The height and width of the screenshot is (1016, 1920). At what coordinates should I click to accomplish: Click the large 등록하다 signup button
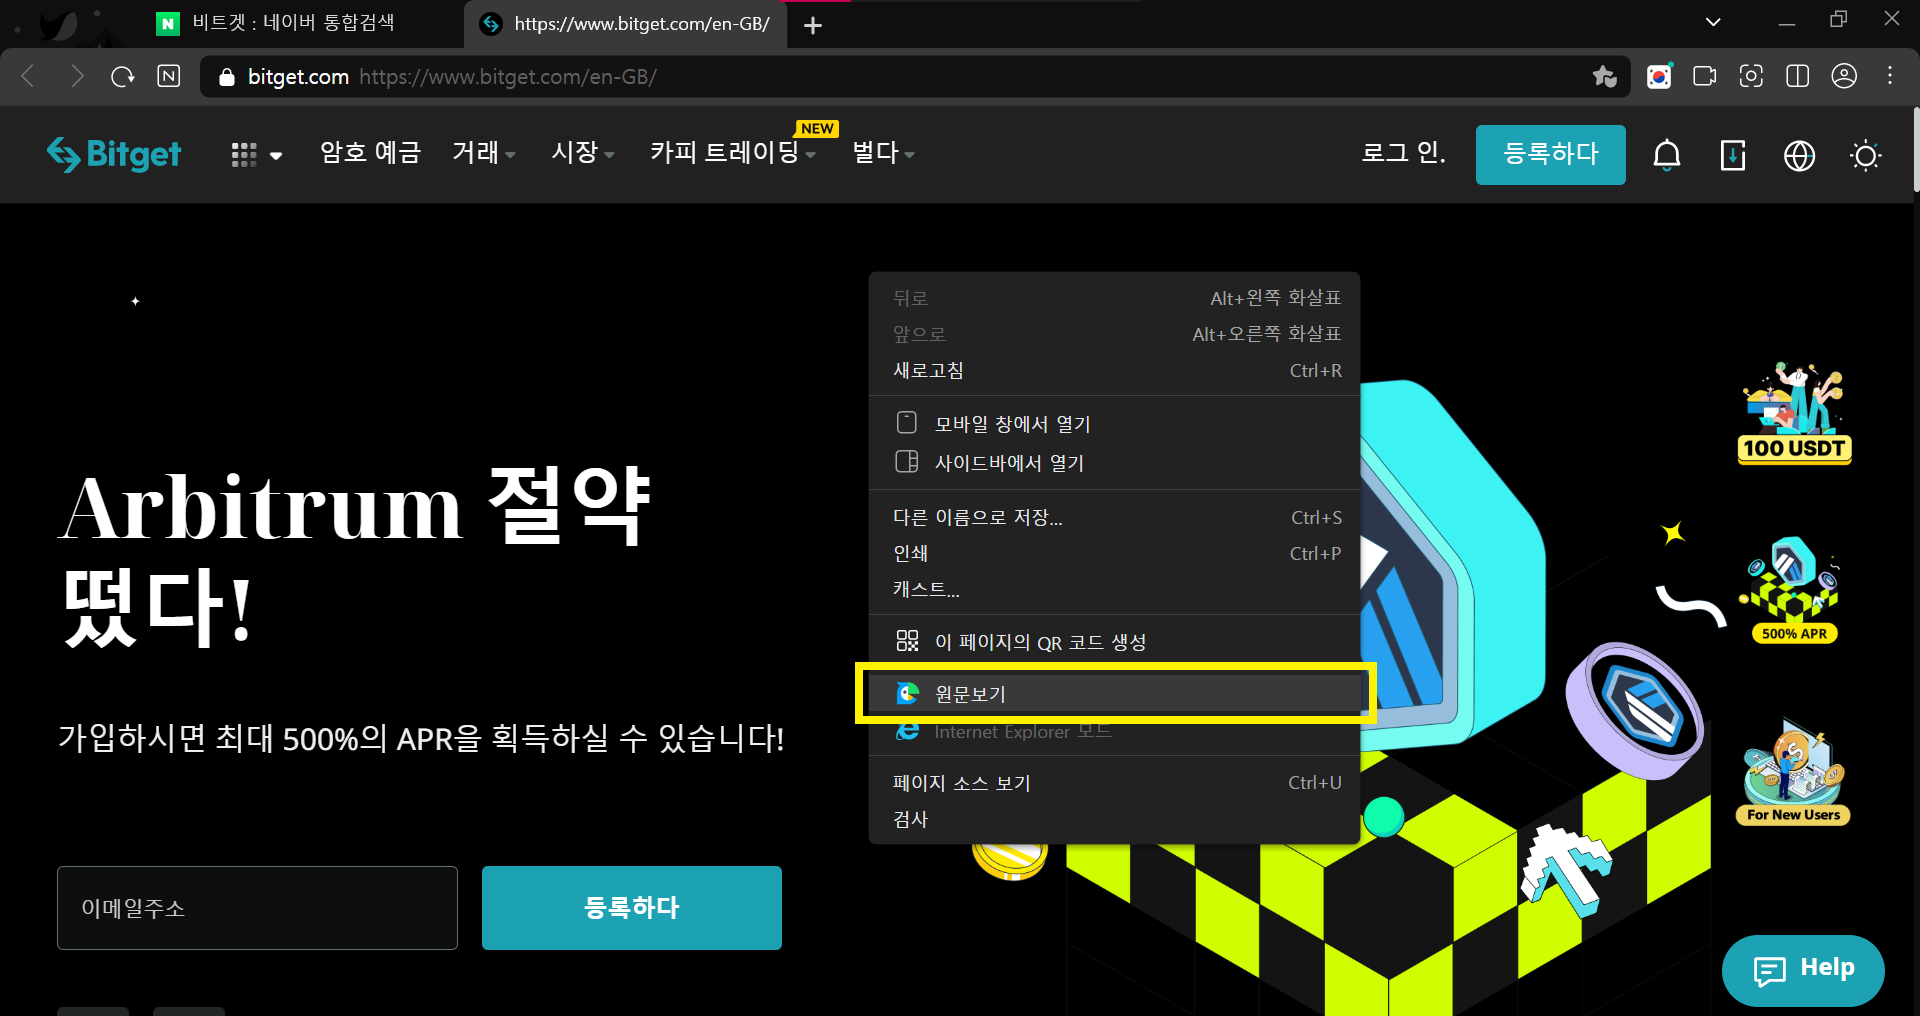[632, 908]
